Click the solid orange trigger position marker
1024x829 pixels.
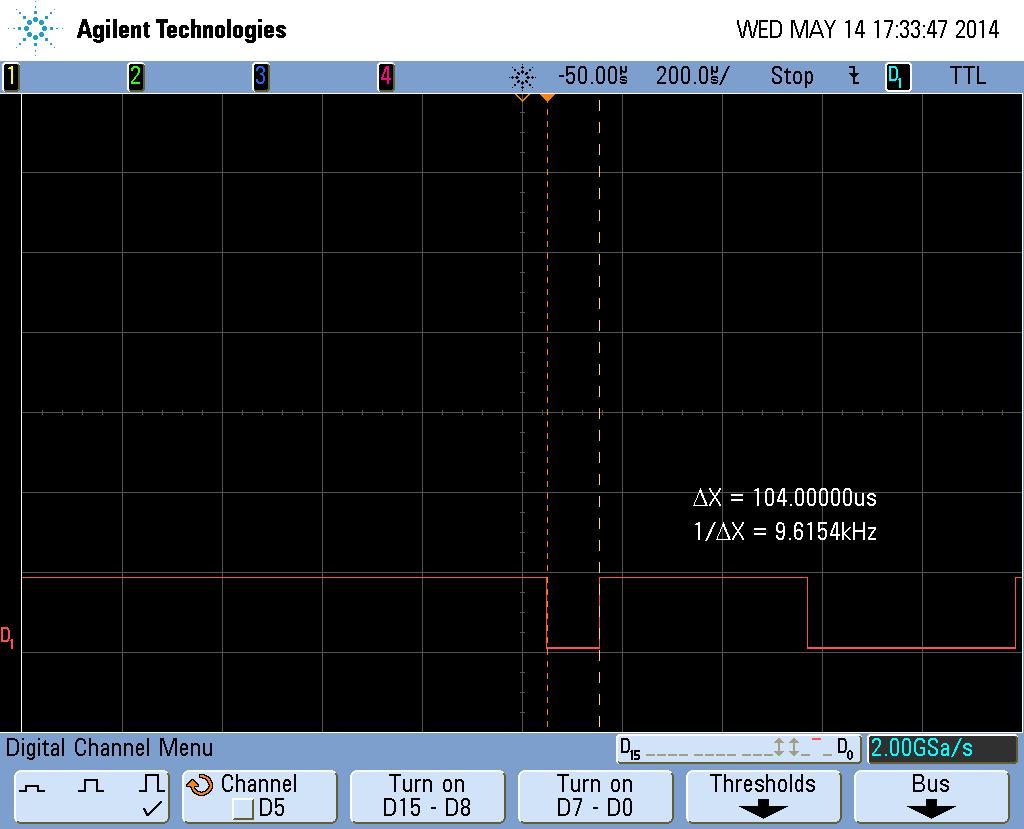click(x=547, y=97)
